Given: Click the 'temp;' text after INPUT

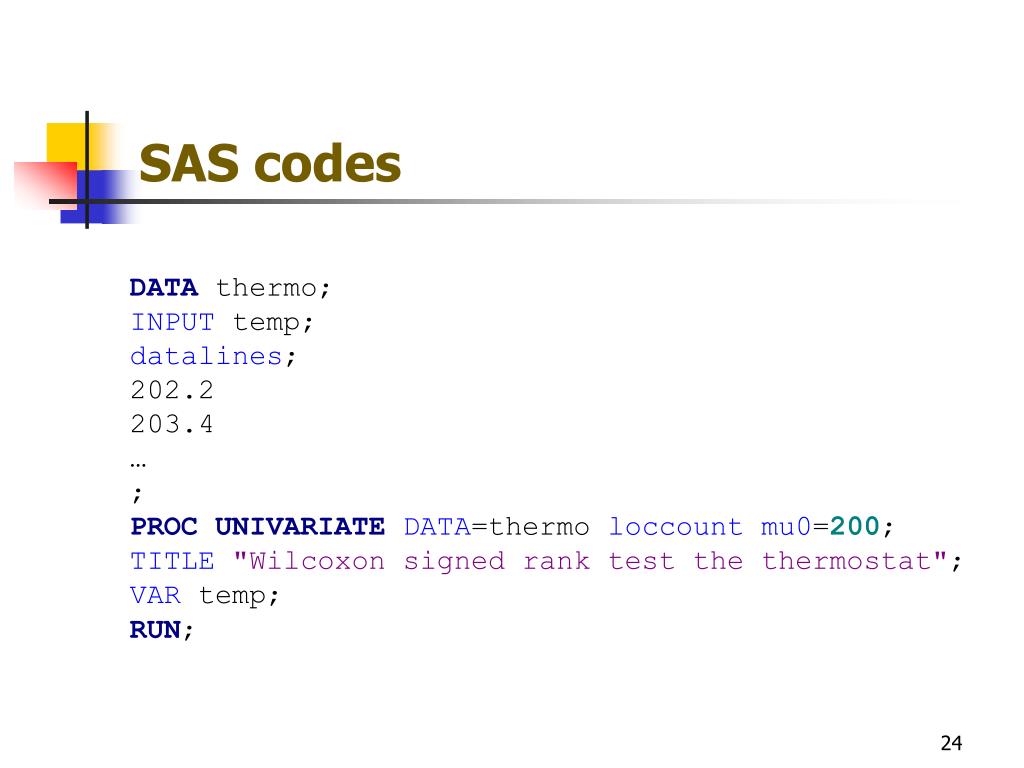Looking at the screenshot, I should pos(273,323).
